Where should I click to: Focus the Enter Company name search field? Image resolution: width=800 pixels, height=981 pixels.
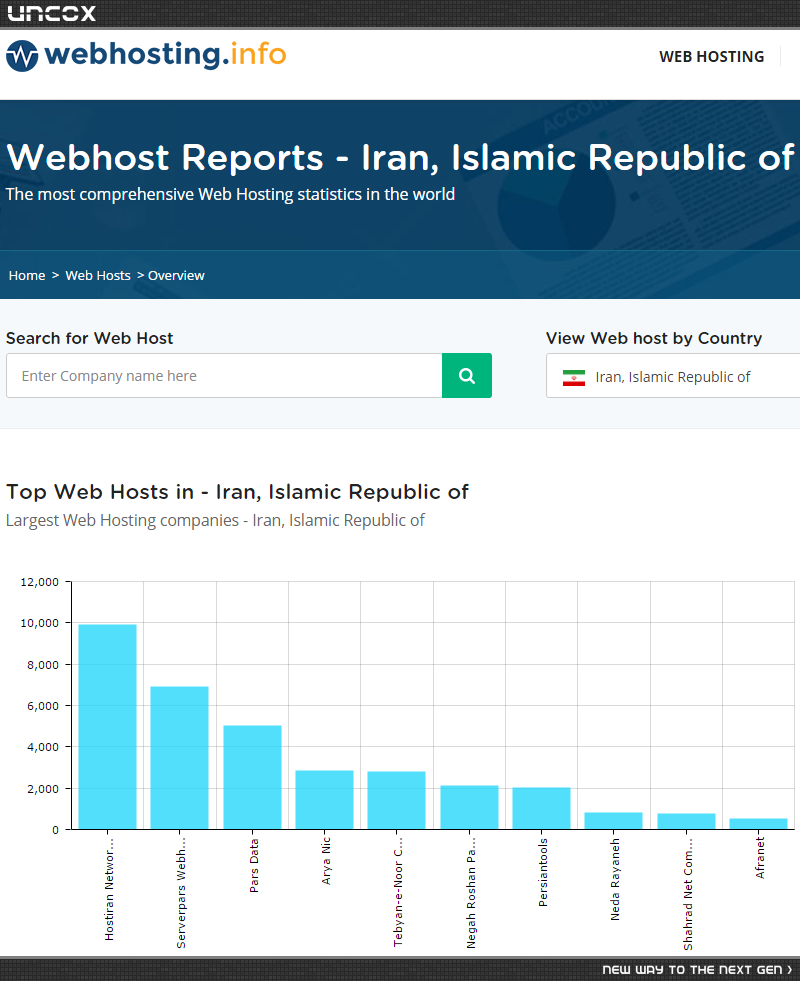pyautogui.click(x=224, y=375)
